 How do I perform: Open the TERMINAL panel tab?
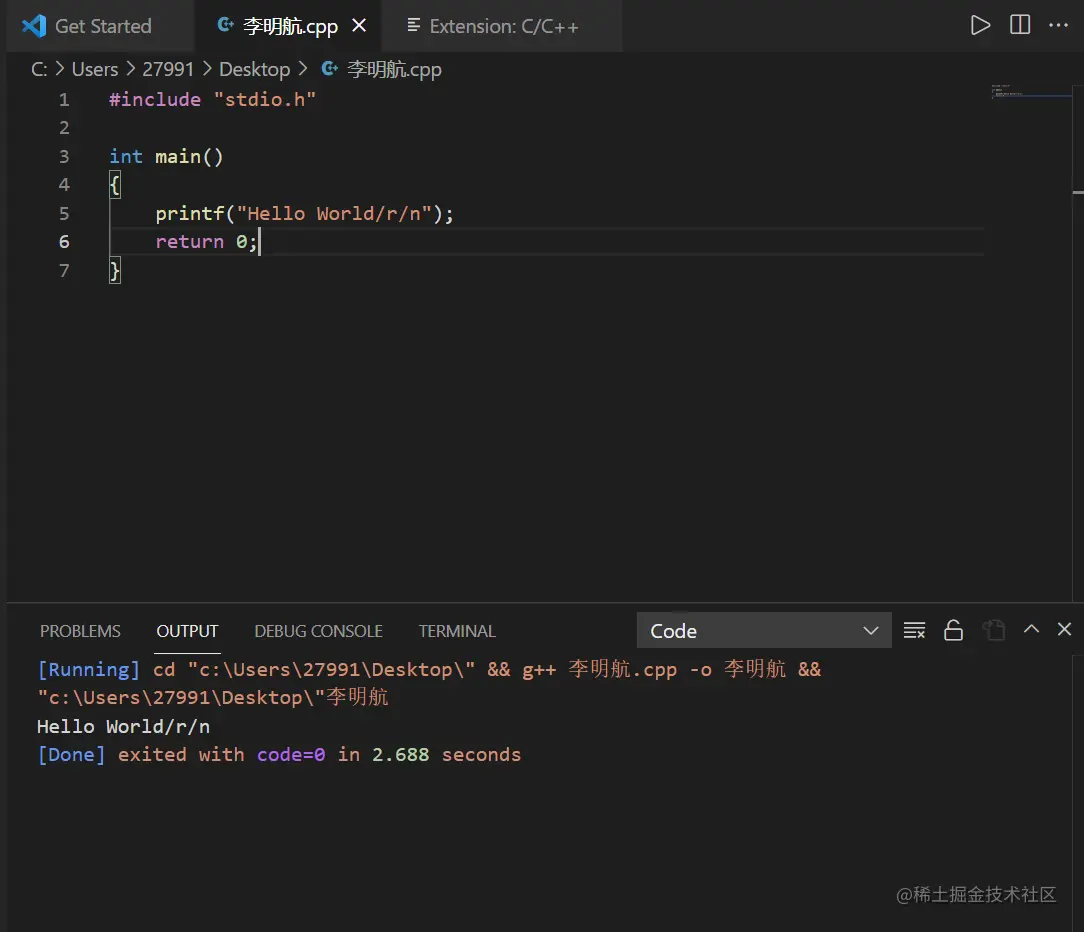pos(457,631)
